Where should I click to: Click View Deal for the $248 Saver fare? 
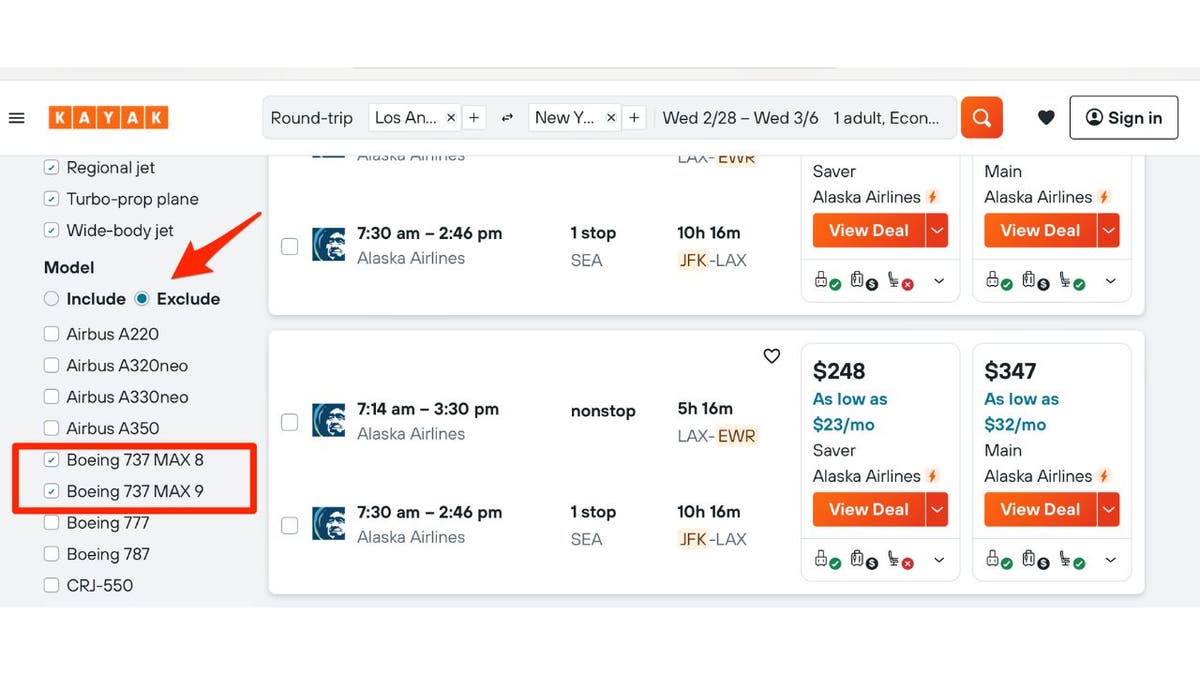[869, 509]
